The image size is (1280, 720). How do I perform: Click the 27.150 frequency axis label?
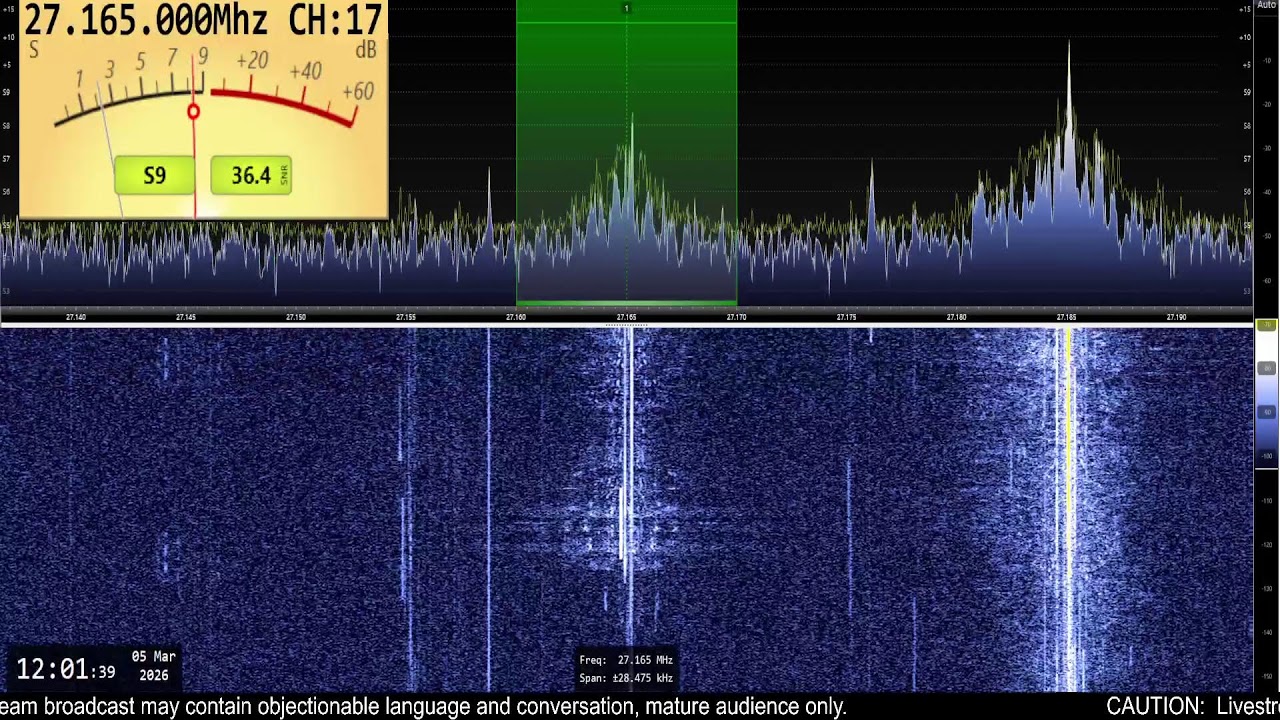point(296,317)
